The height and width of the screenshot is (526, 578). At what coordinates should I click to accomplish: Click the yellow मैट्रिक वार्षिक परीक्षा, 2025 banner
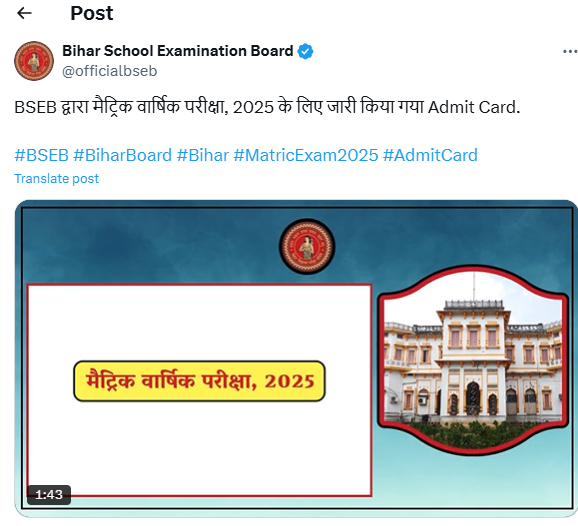199,381
